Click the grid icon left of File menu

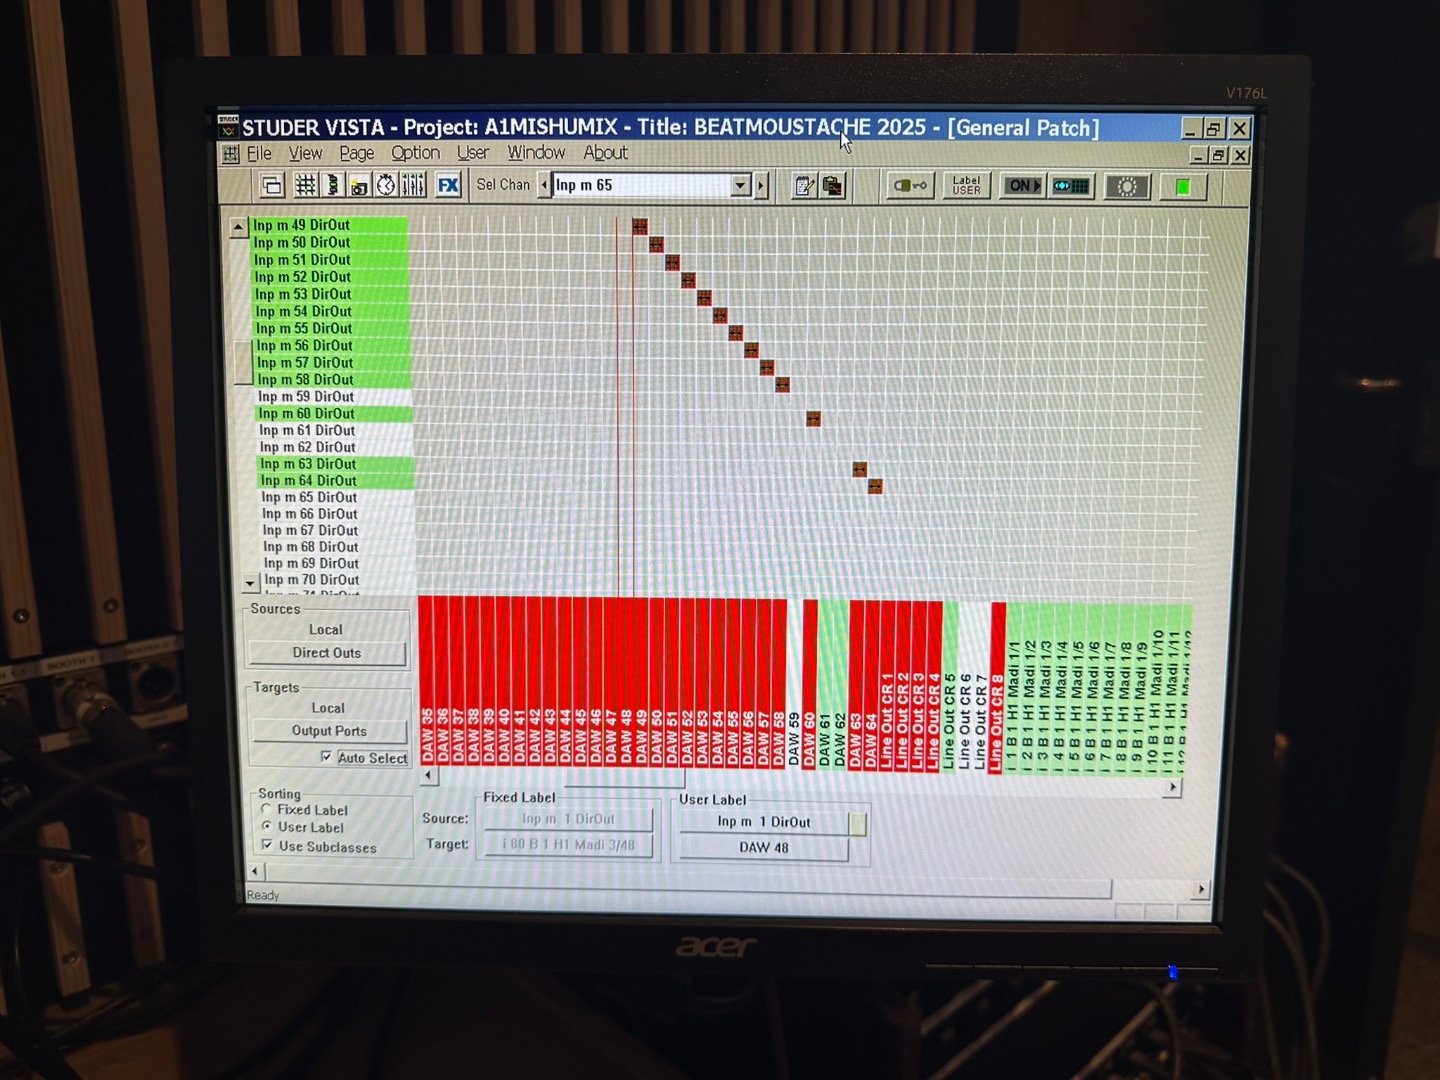click(x=231, y=153)
